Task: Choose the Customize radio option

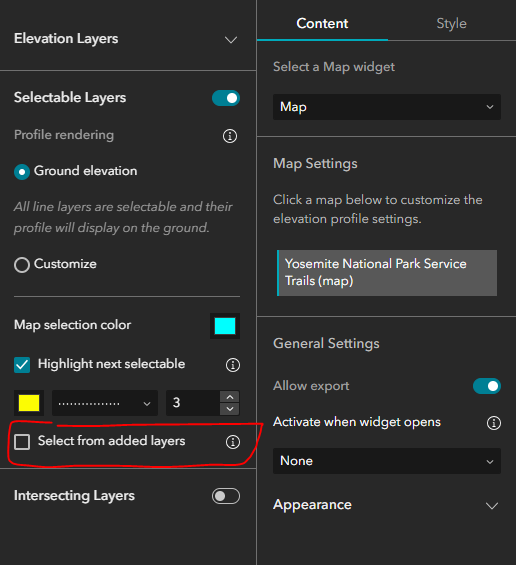Action: click(x=22, y=265)
